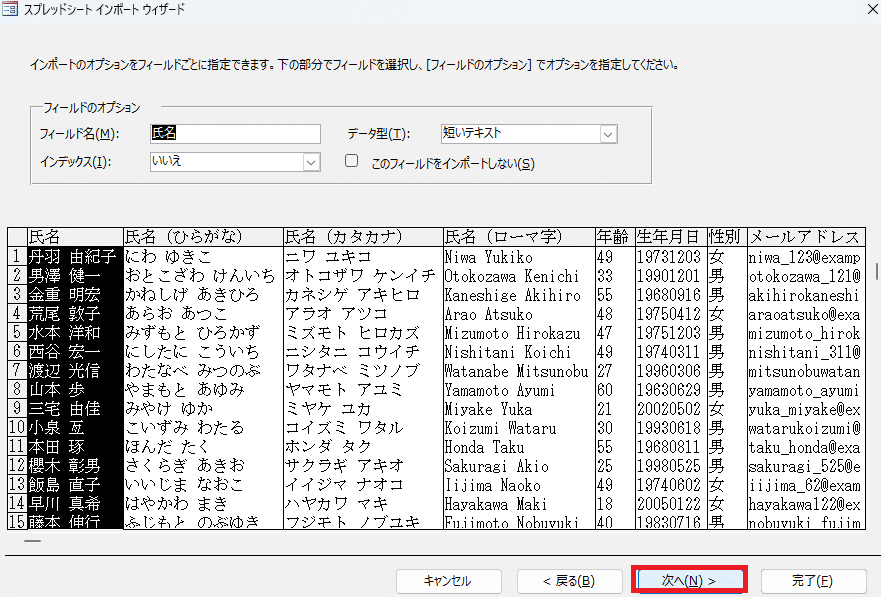Viewport: 881px width, 597px height.
Task: Select the 年齢 column header
Action: point(615,237)
